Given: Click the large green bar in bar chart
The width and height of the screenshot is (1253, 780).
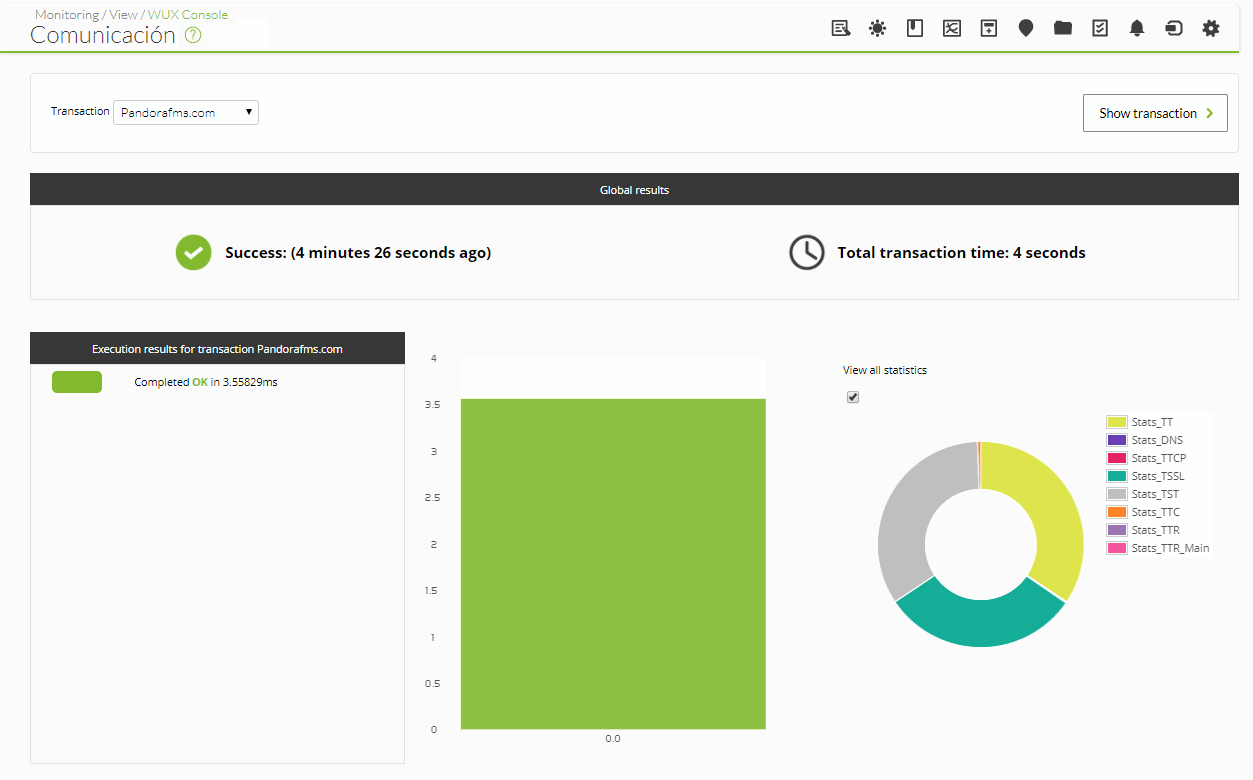Looking at the screenshot, I should [613, 564].
